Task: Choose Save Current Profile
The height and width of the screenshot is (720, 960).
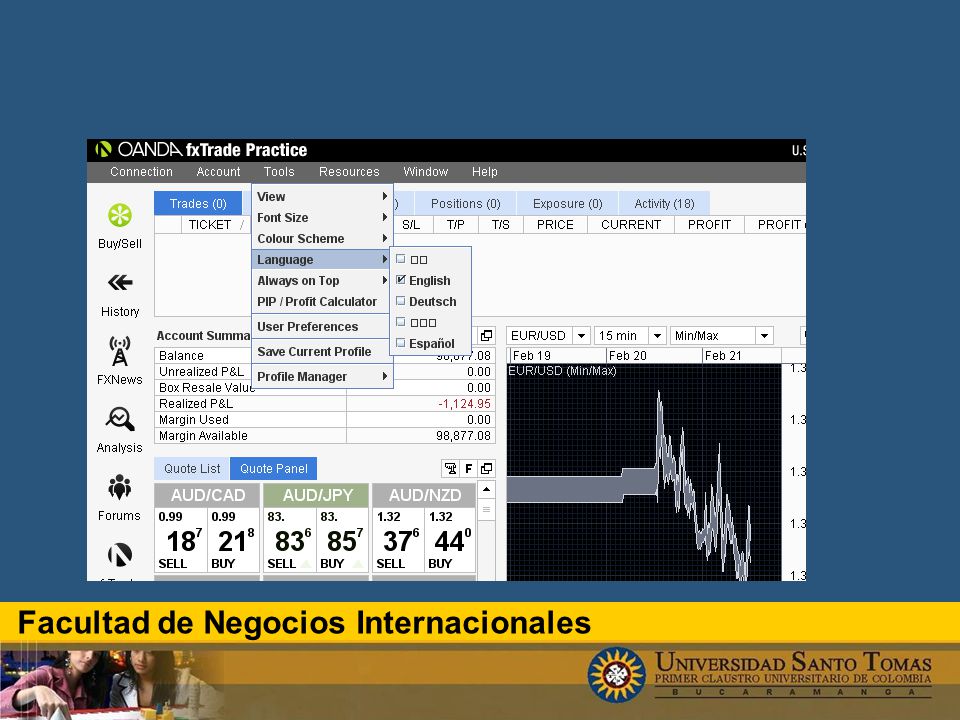Action: pos(322,351)
